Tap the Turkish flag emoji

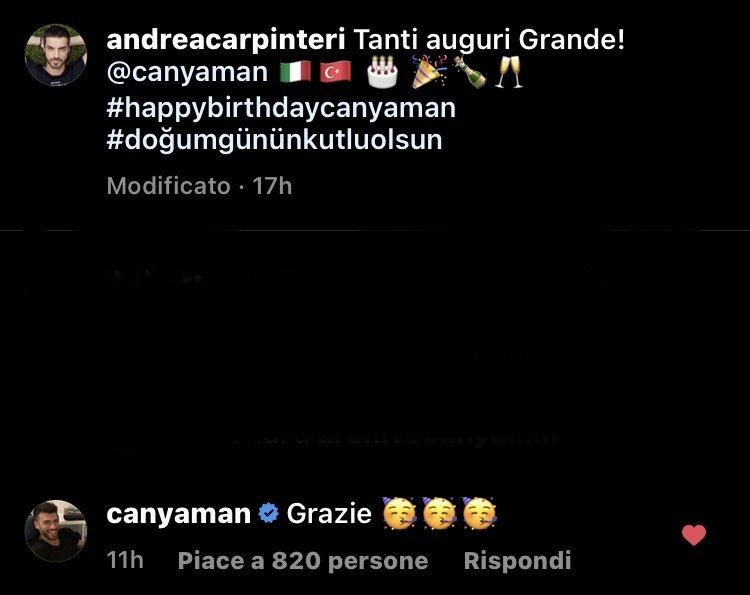335,73
